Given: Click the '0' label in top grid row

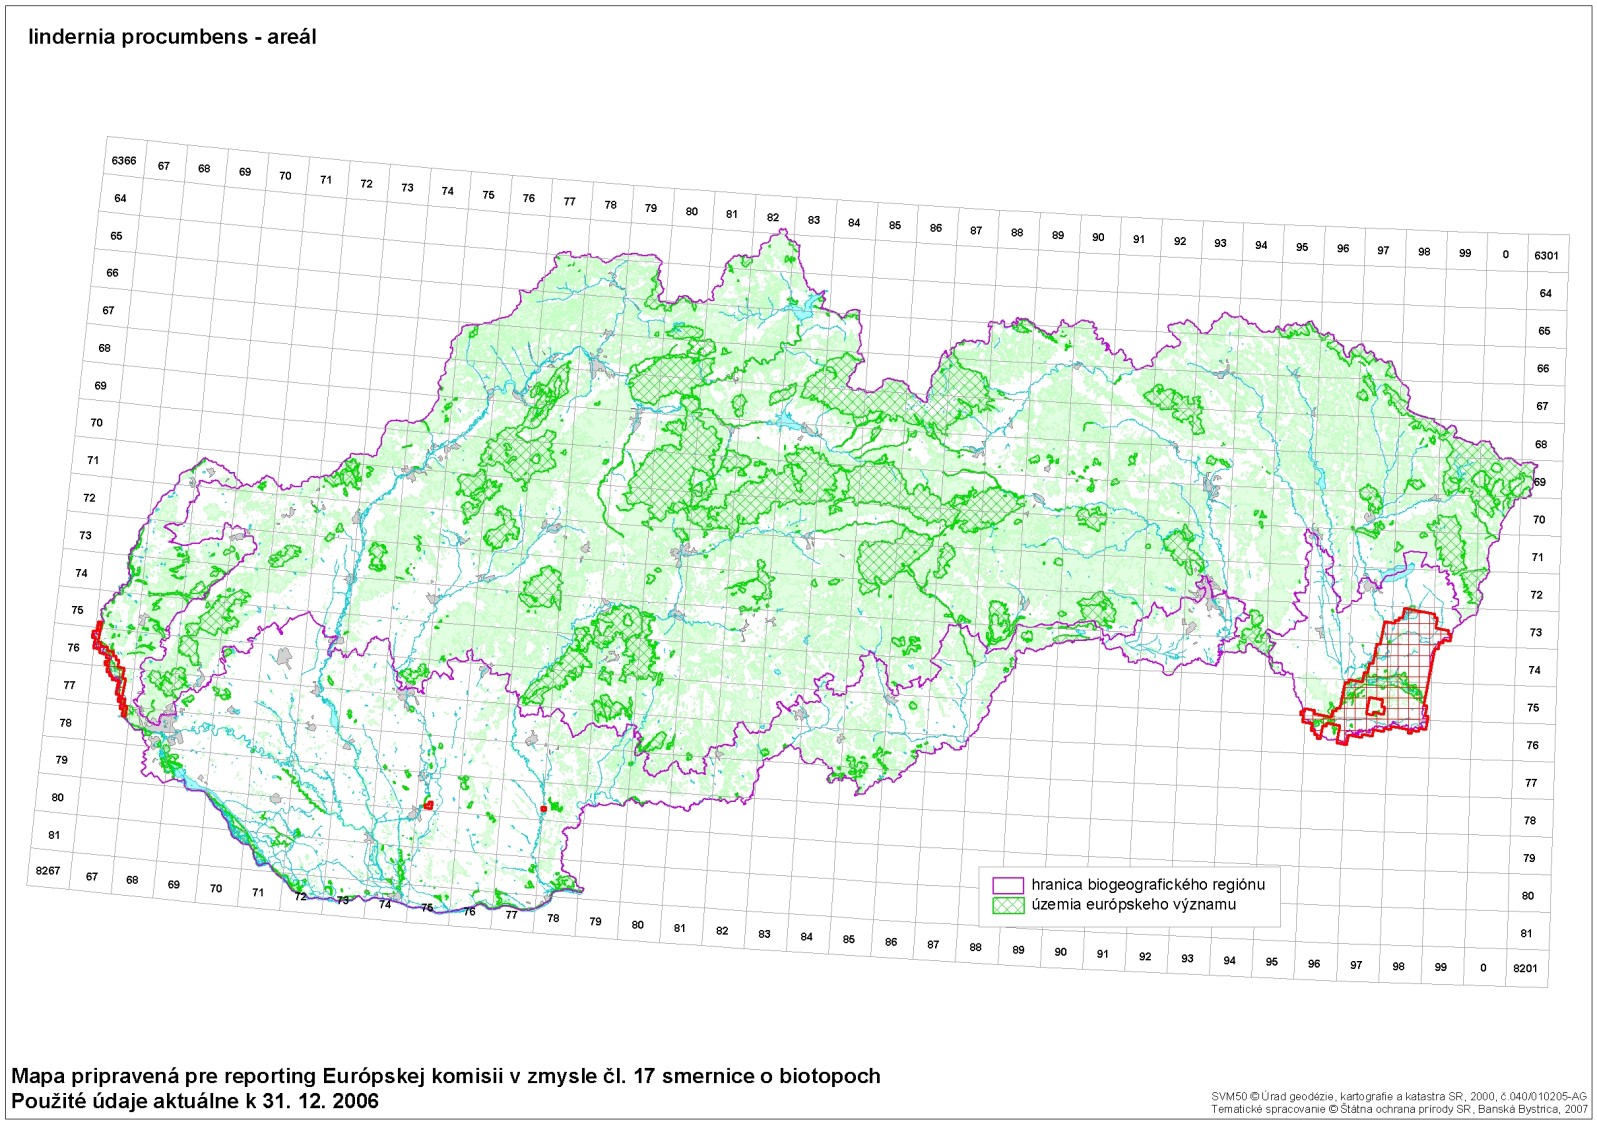Looking at the screenshot, I should (1505, 255).
